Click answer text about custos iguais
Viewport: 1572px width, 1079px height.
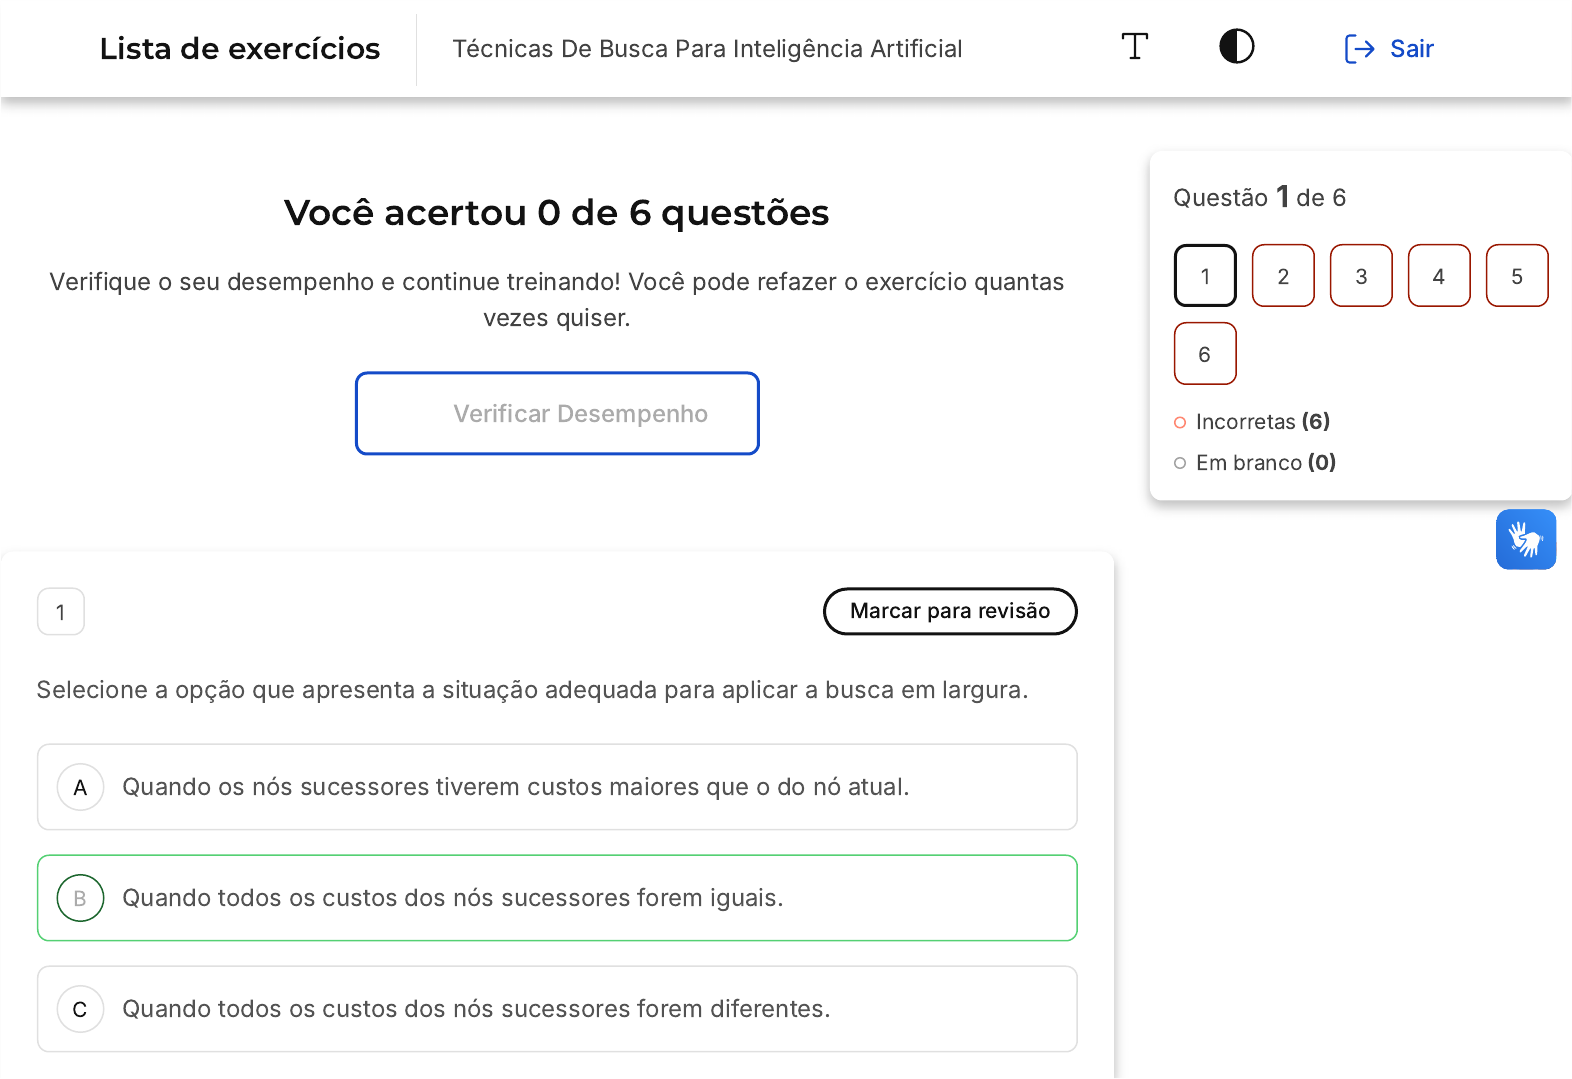pyautogui.click(x=453, y=899)
